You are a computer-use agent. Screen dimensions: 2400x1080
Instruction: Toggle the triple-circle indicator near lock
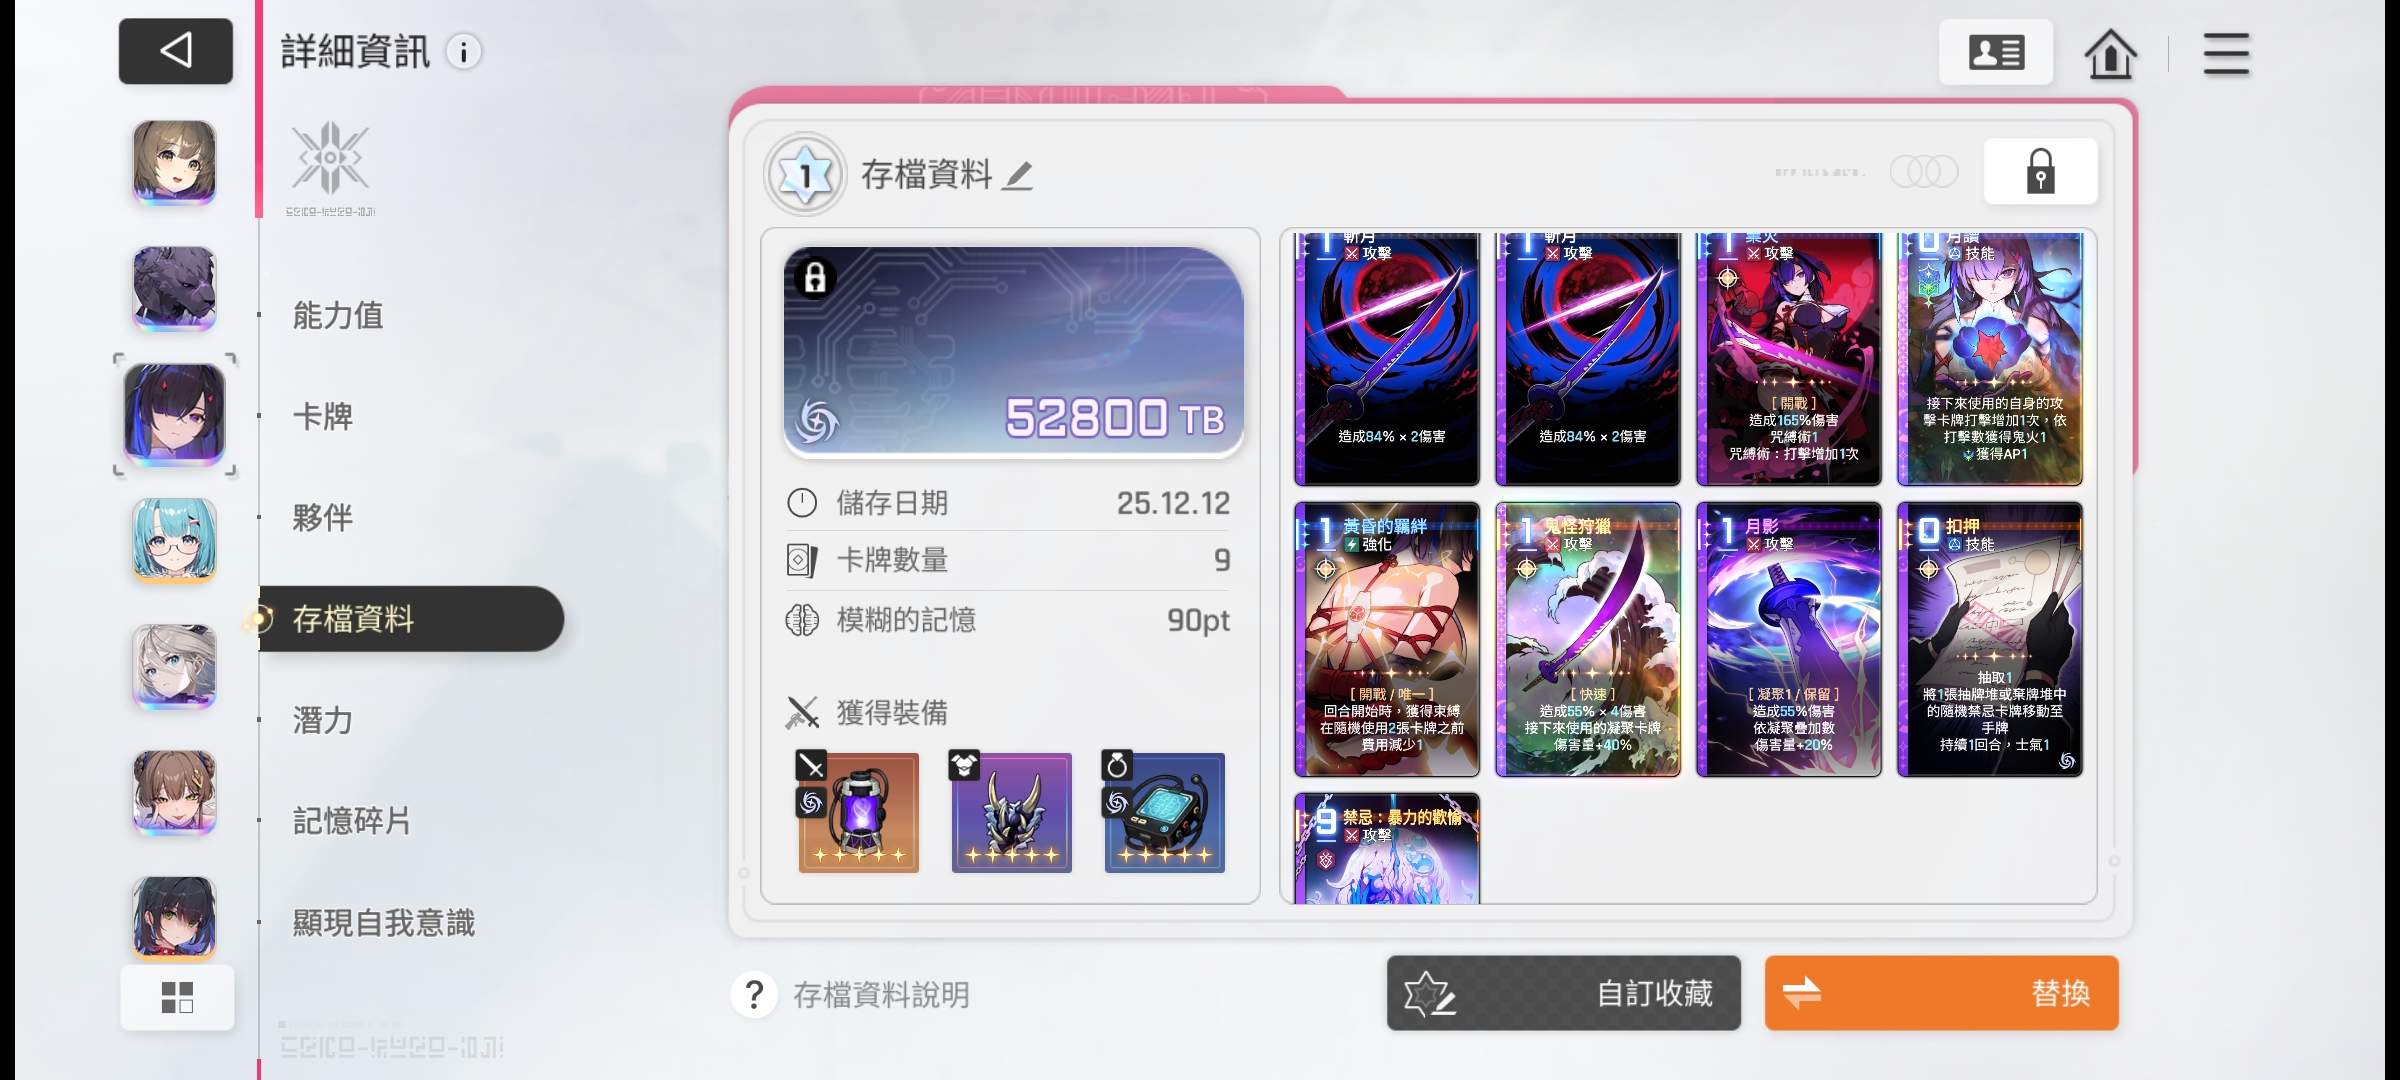1924,172
